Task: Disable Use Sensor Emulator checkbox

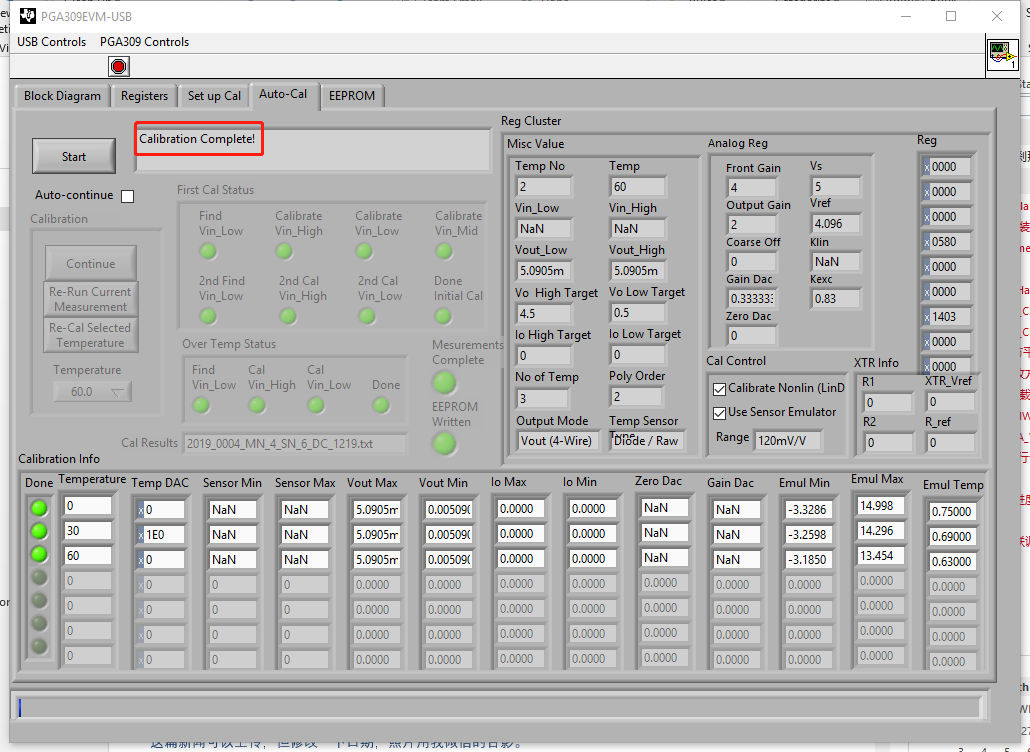Action: 719,412
